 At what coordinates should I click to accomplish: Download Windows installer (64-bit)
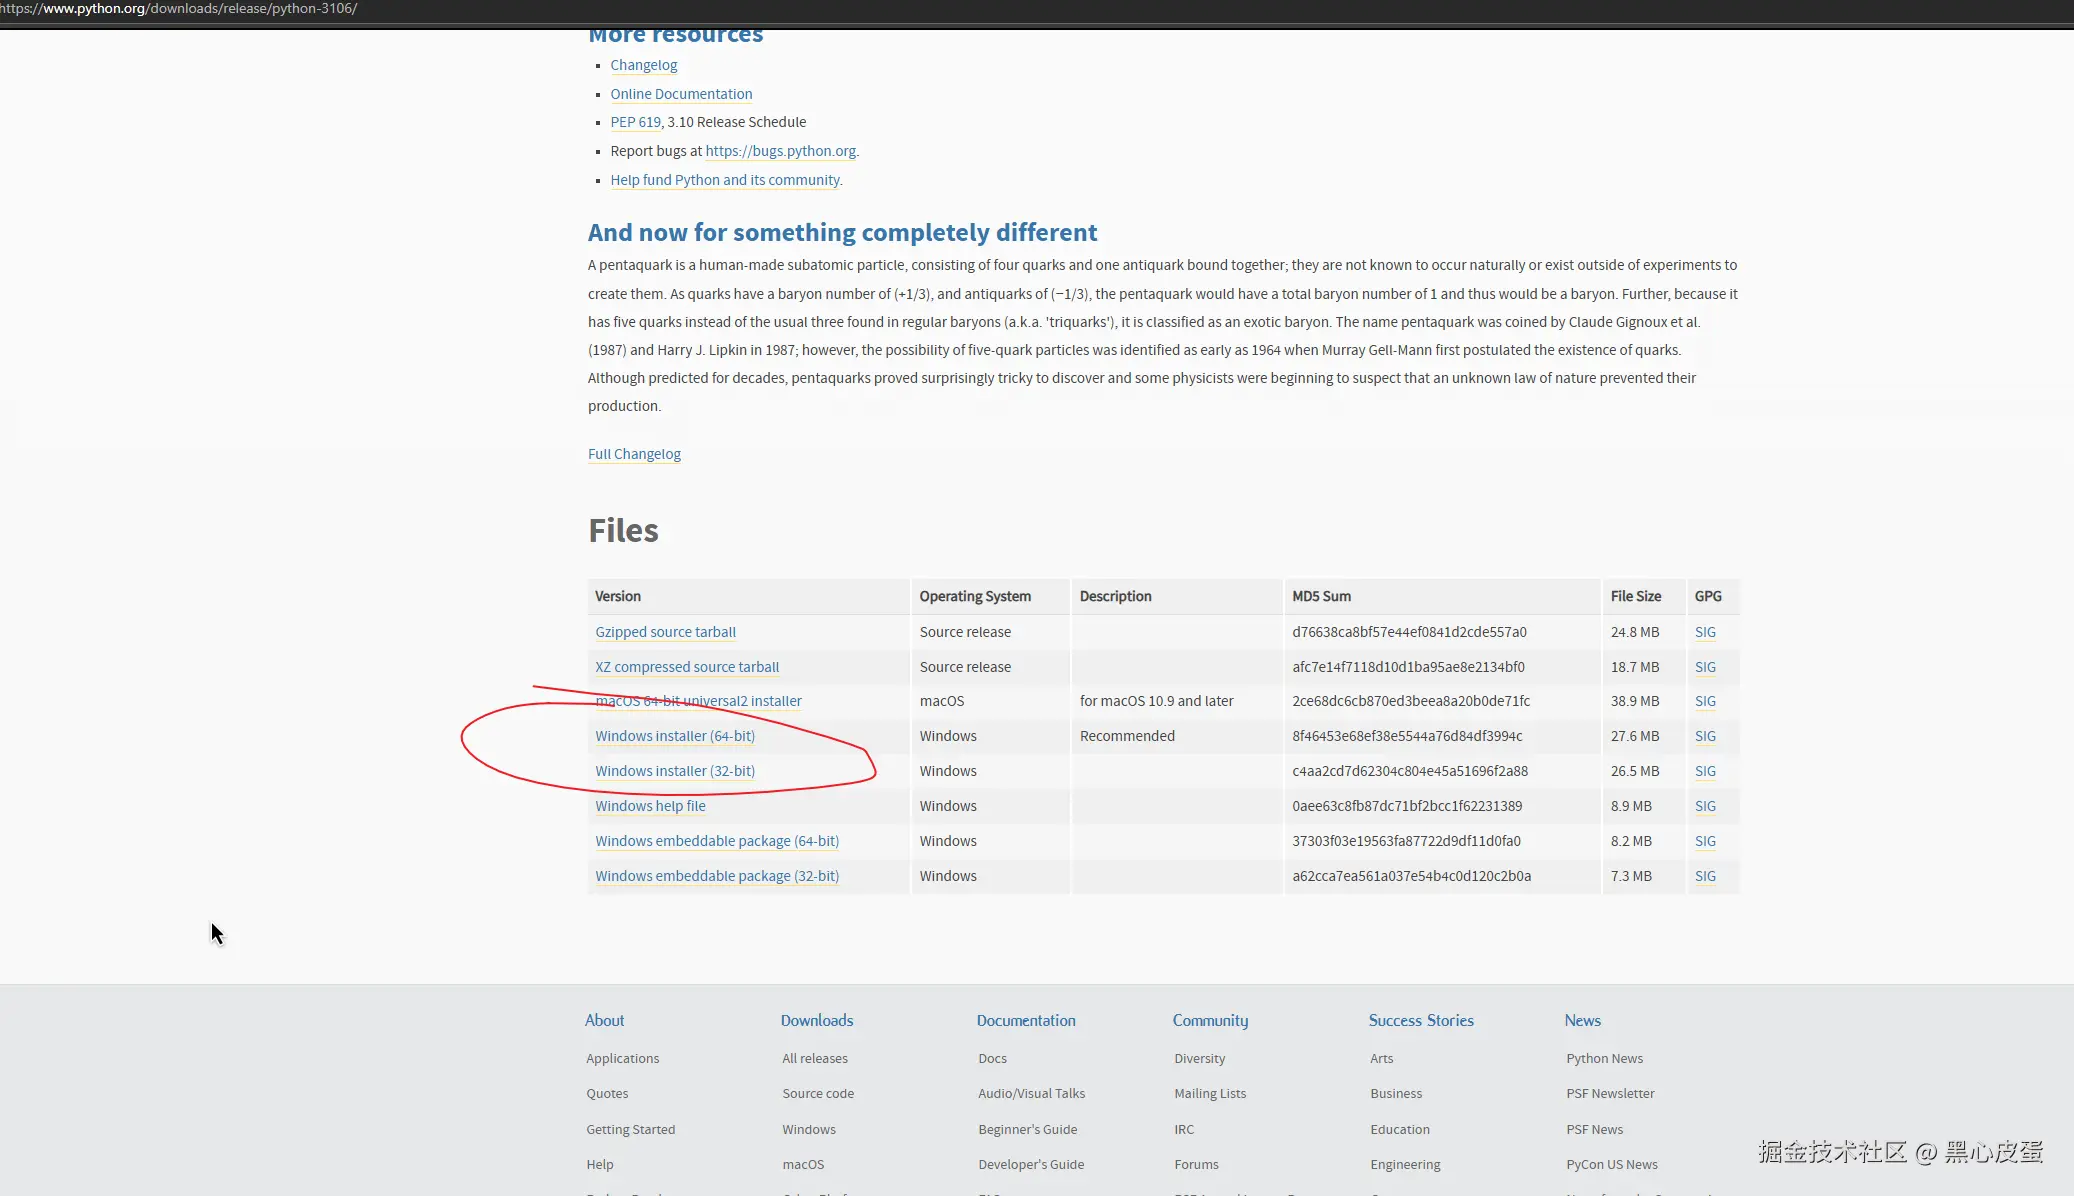pyautogui.click(x=674, y=736)
